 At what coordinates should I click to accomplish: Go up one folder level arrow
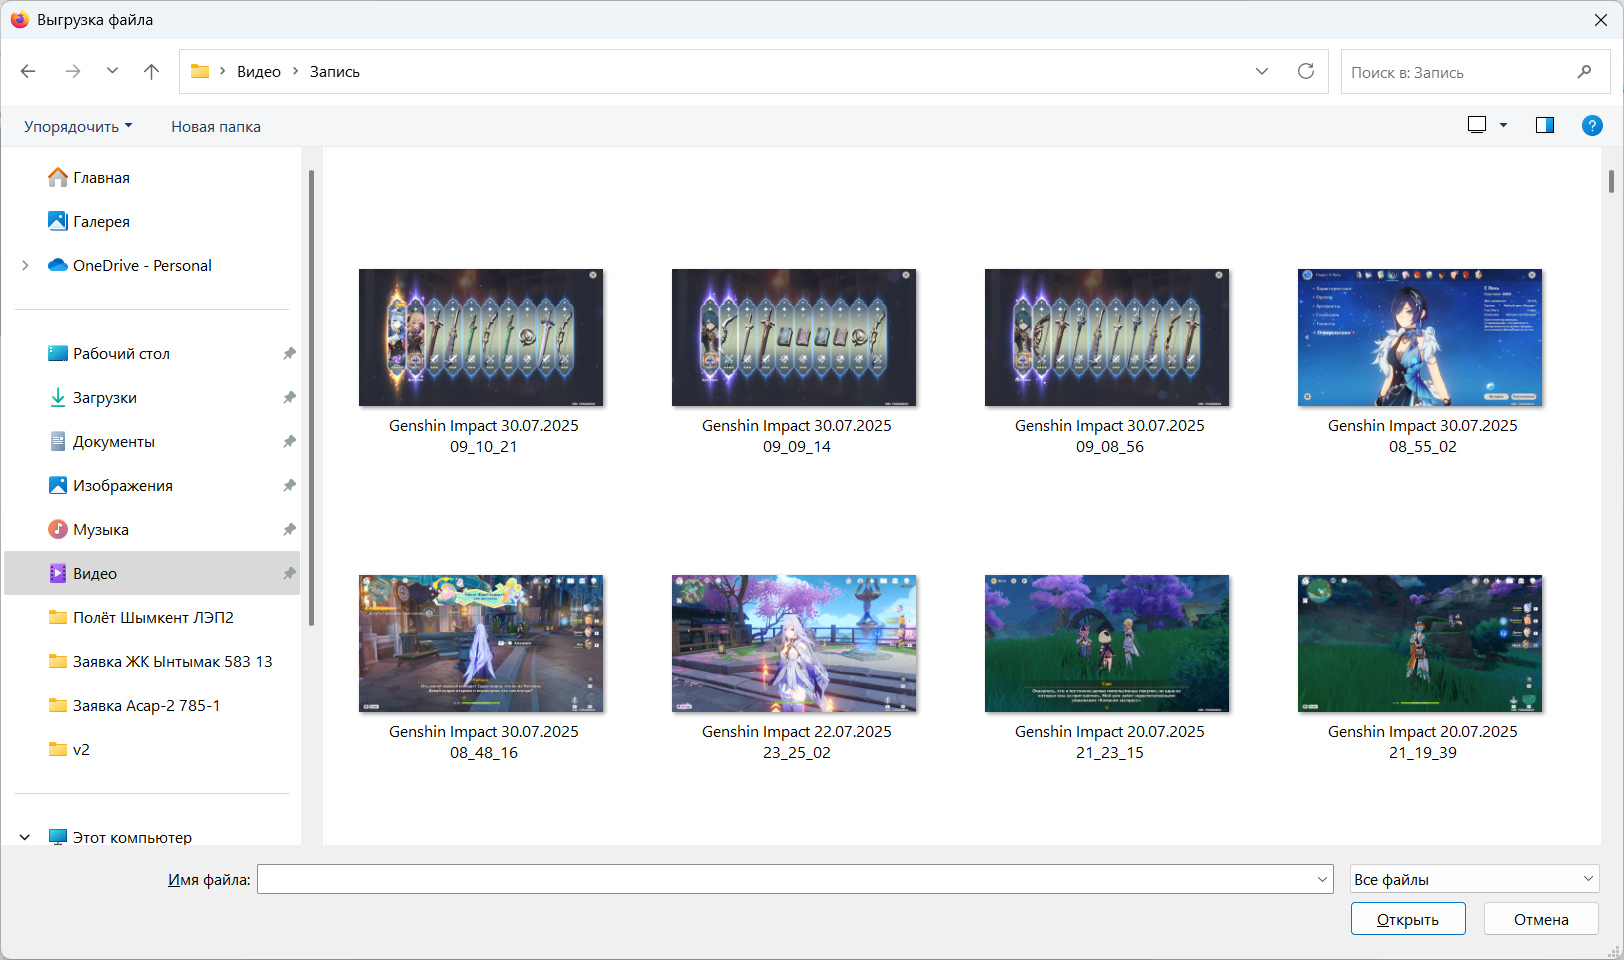(x=151, y=71)
